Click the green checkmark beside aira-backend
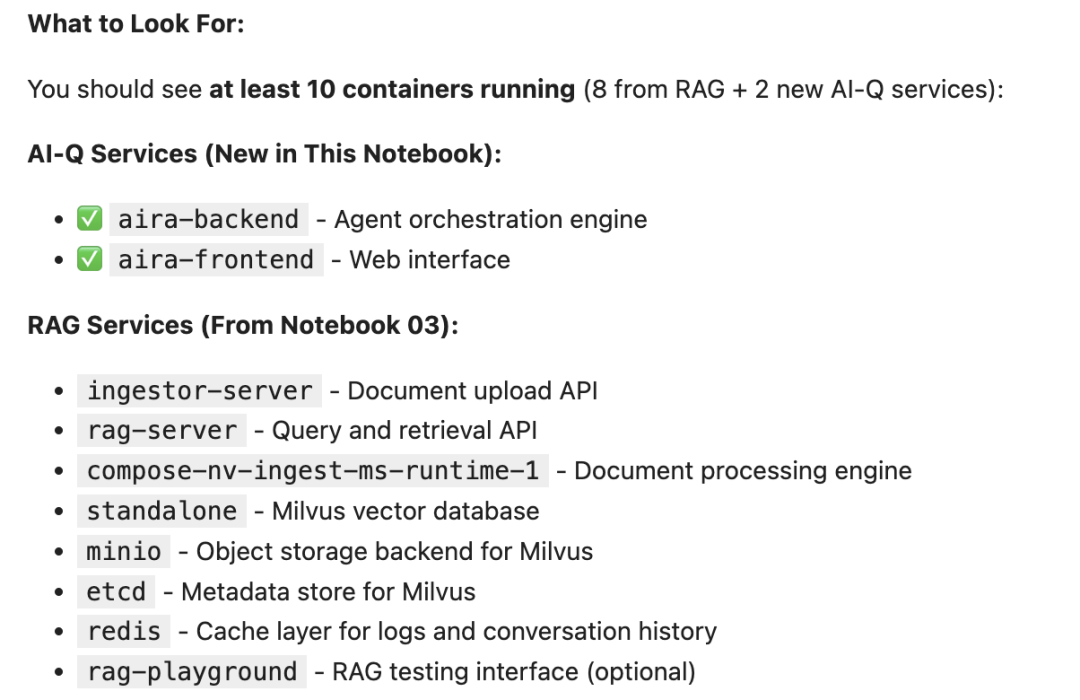Viewport: 1080px width, 700px height. click(x=90, y=219)
